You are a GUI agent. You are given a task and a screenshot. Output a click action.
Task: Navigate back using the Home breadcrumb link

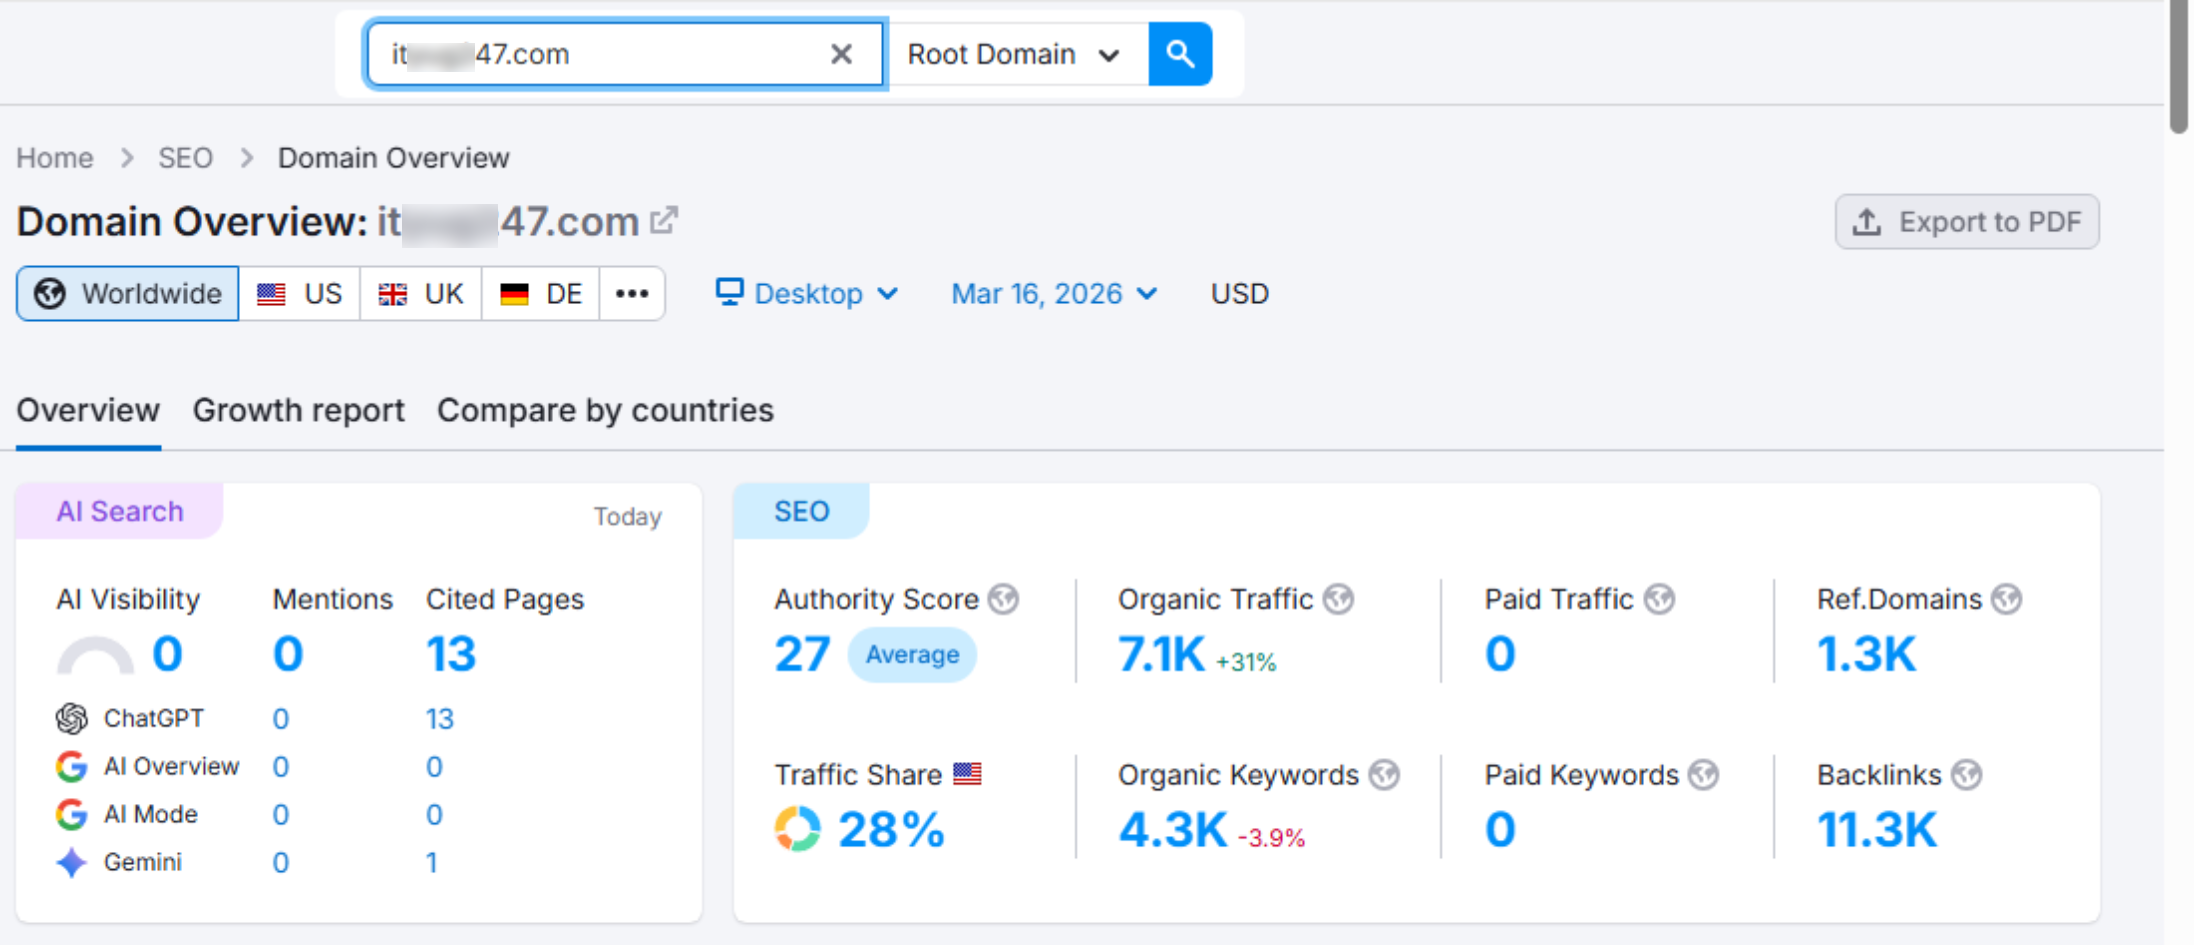(x=54, y=157)
